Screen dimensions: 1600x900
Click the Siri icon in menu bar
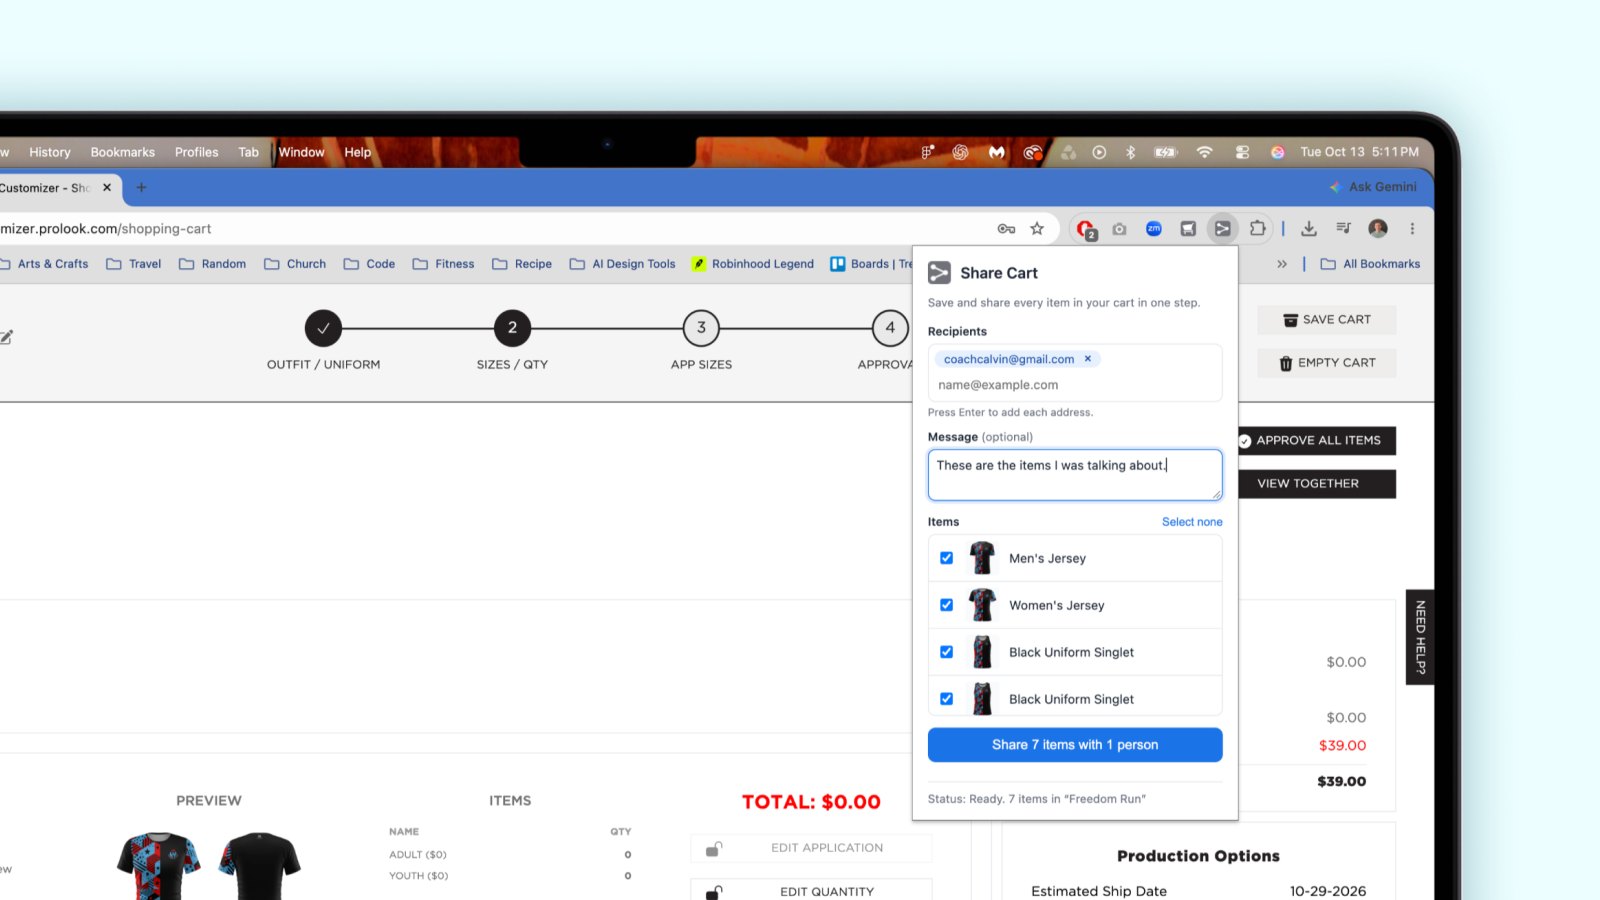tap(1277, 152)
